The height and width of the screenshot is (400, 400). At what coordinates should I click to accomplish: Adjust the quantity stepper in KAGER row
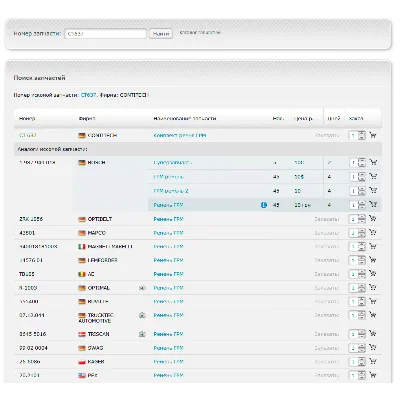[362, 361]
